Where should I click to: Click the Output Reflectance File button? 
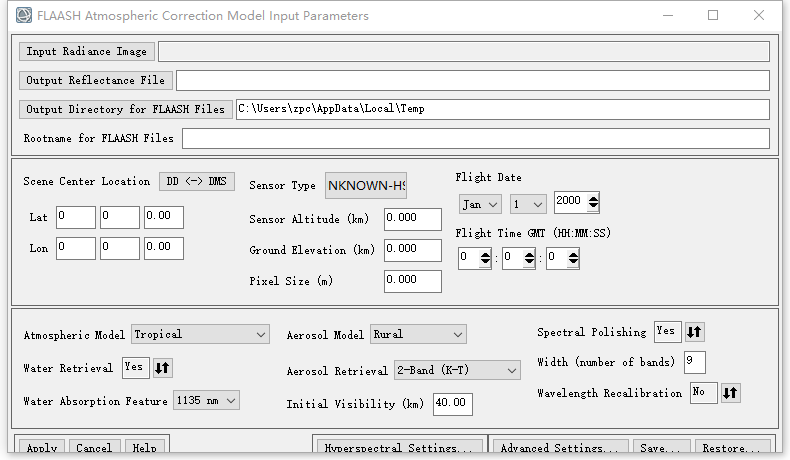click(96, 81)
